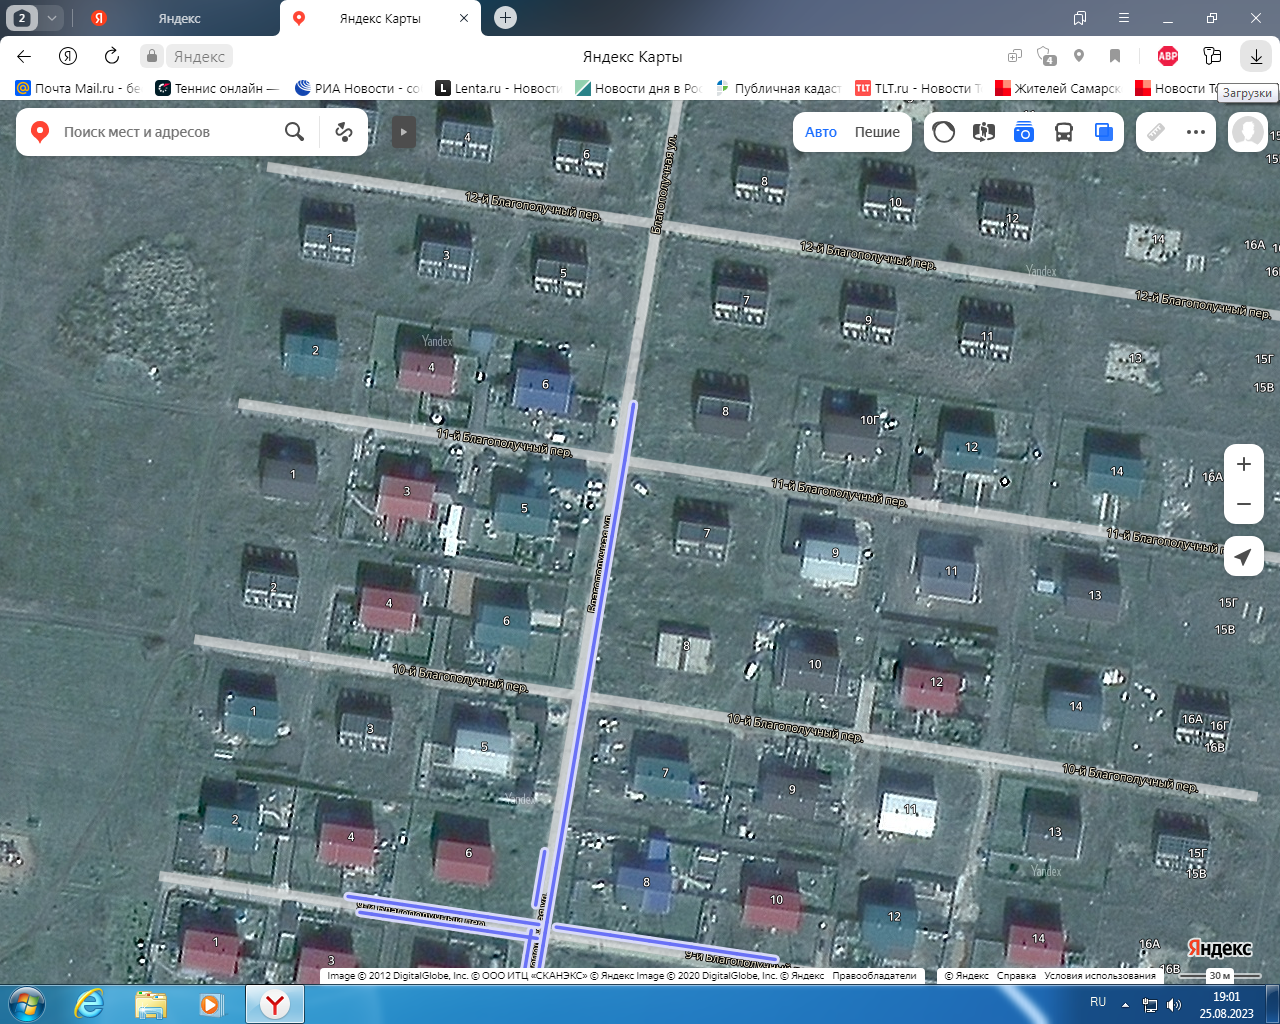
Task: Switch to the Яндекс browser tab
Action: click(180, 18)
